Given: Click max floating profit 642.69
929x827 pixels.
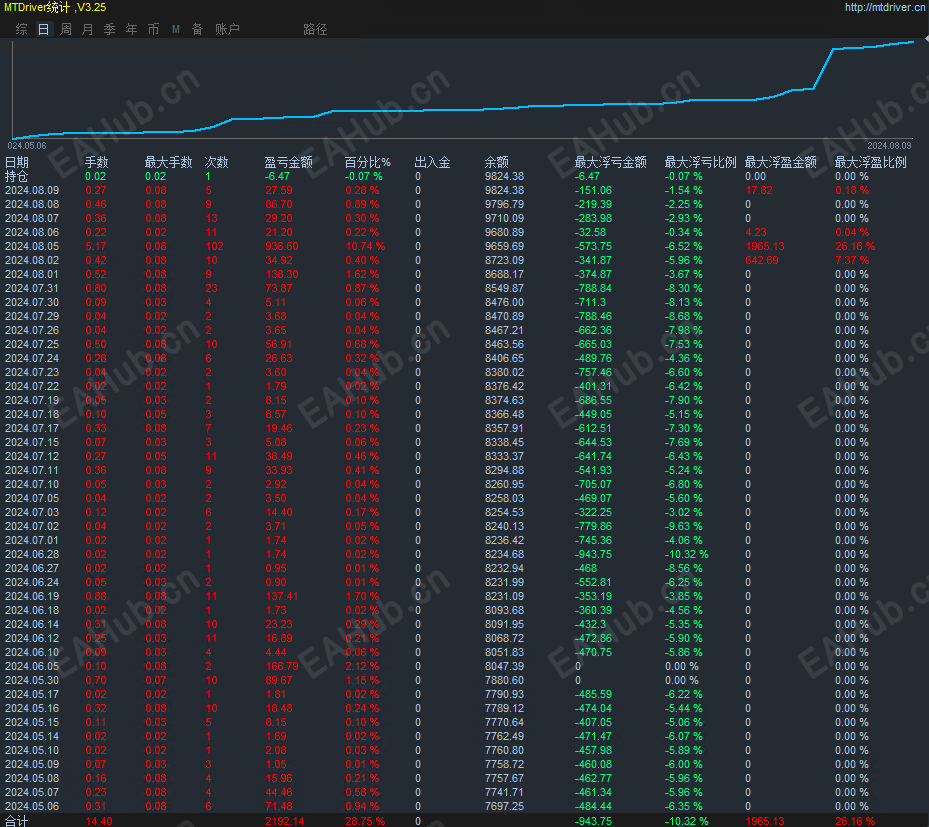Looking at the screenshot, I should pyautogui.click(x=762, y=260).
